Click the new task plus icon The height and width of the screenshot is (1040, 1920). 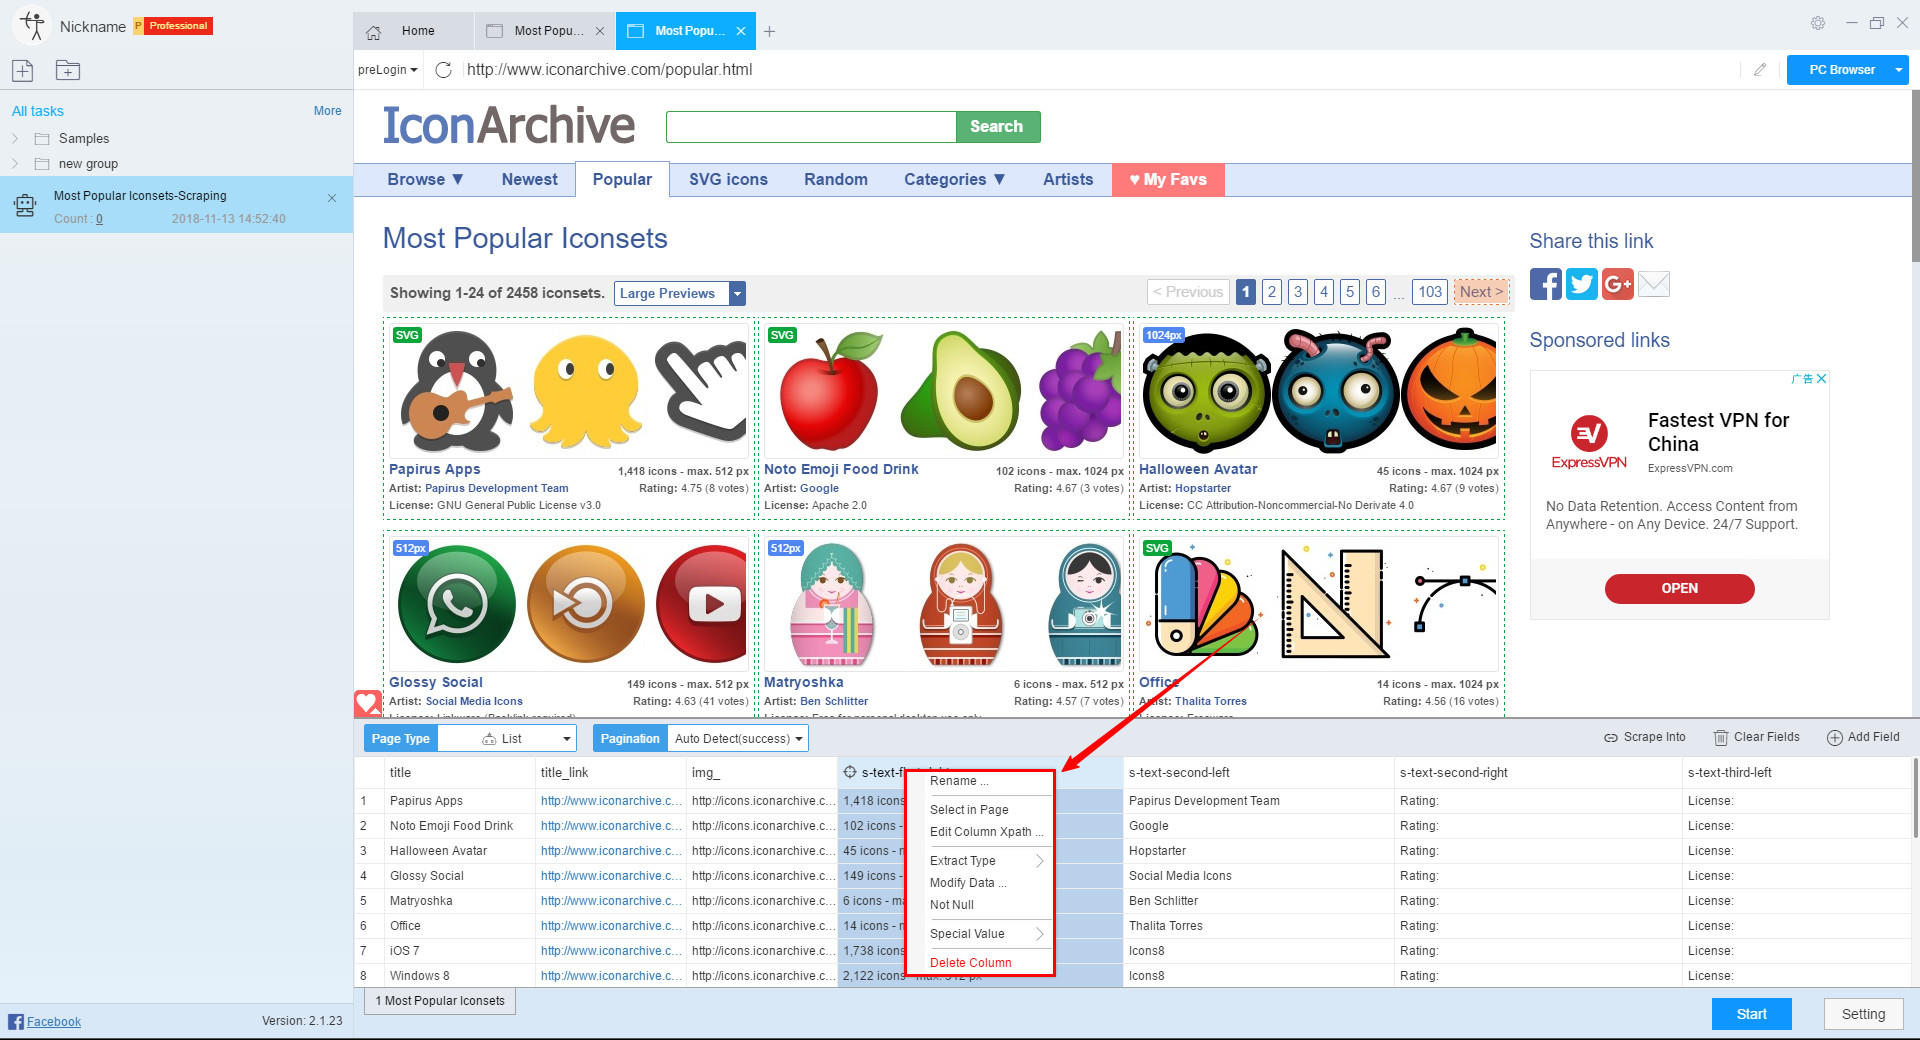point(22,70)
